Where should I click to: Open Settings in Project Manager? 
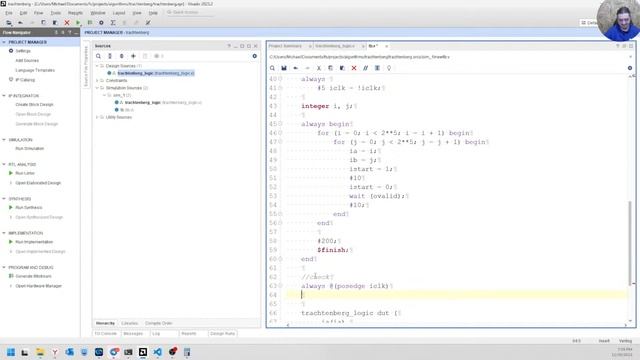tap(23, 51)
